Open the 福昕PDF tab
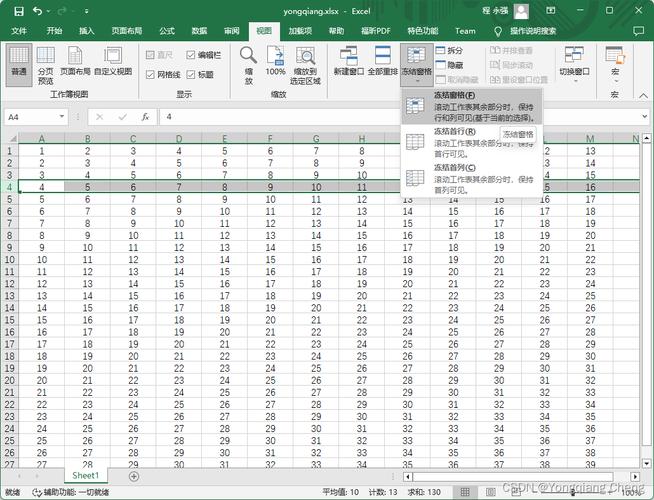 (x=376, y=31)
